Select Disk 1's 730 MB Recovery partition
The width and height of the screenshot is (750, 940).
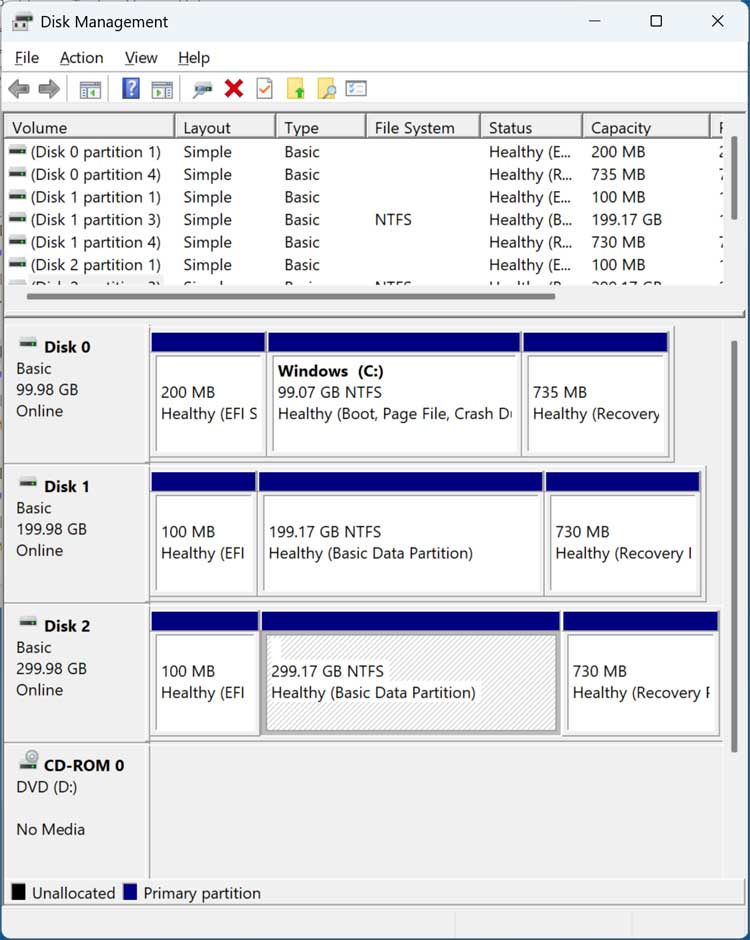pos(623,533)
